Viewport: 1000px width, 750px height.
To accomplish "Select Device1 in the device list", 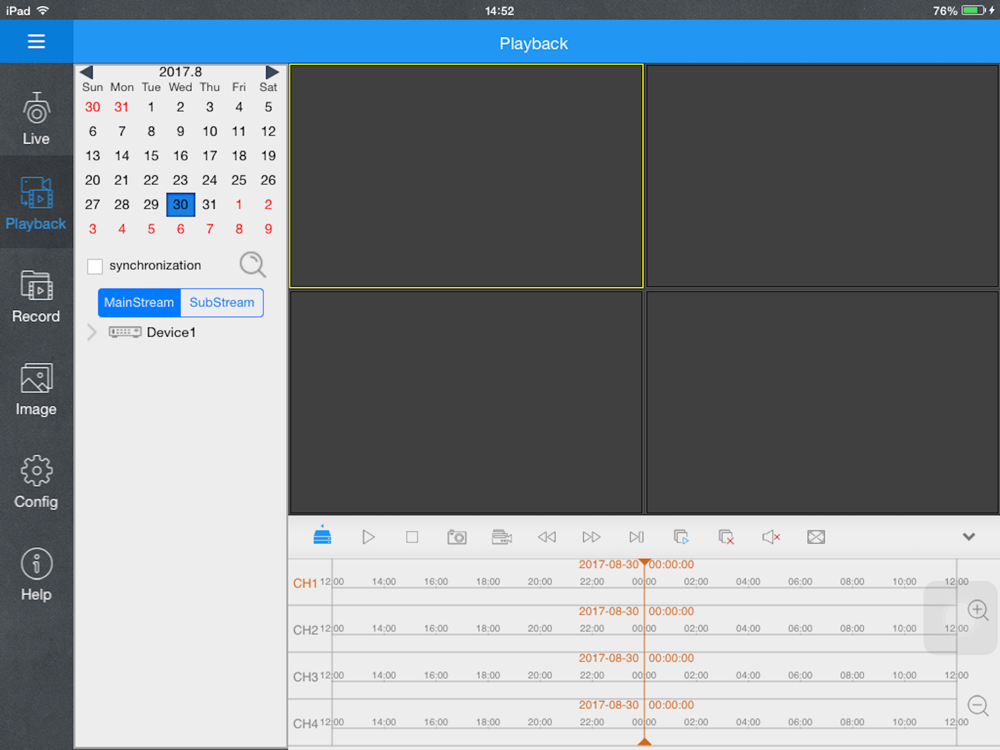I will click(x=171, y=332).
